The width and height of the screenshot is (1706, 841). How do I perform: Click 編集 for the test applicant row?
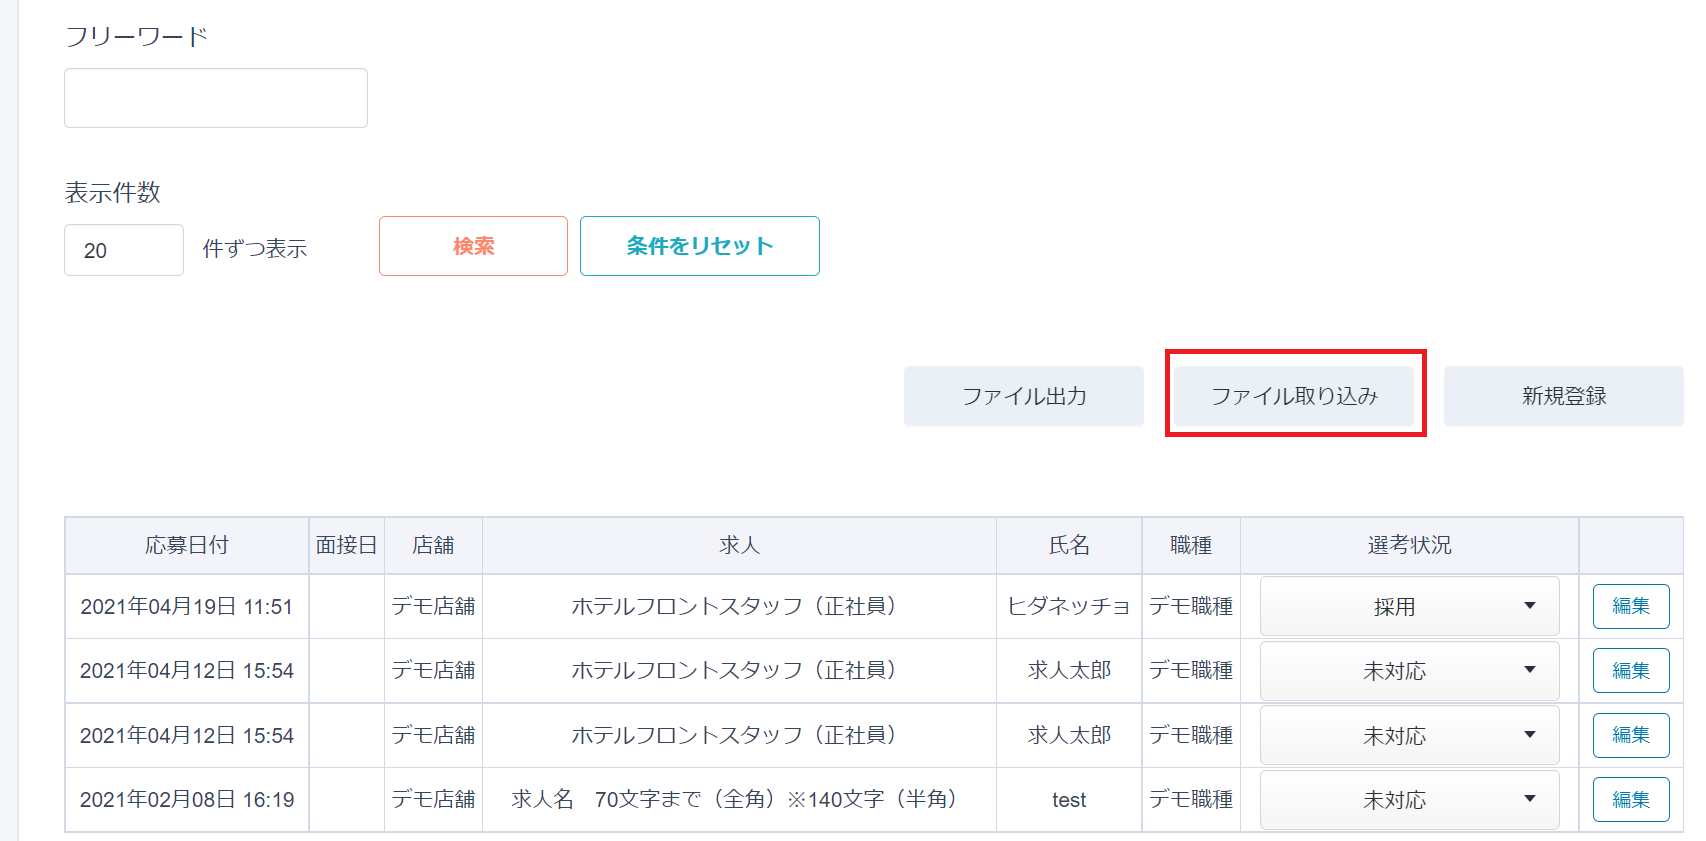coord(1630,800)
